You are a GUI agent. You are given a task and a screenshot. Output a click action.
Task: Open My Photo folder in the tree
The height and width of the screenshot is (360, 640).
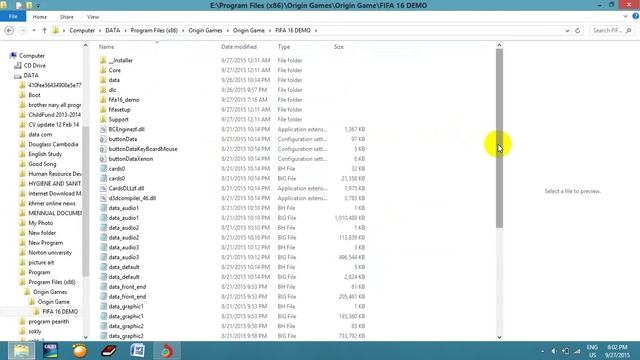[40, 223]
